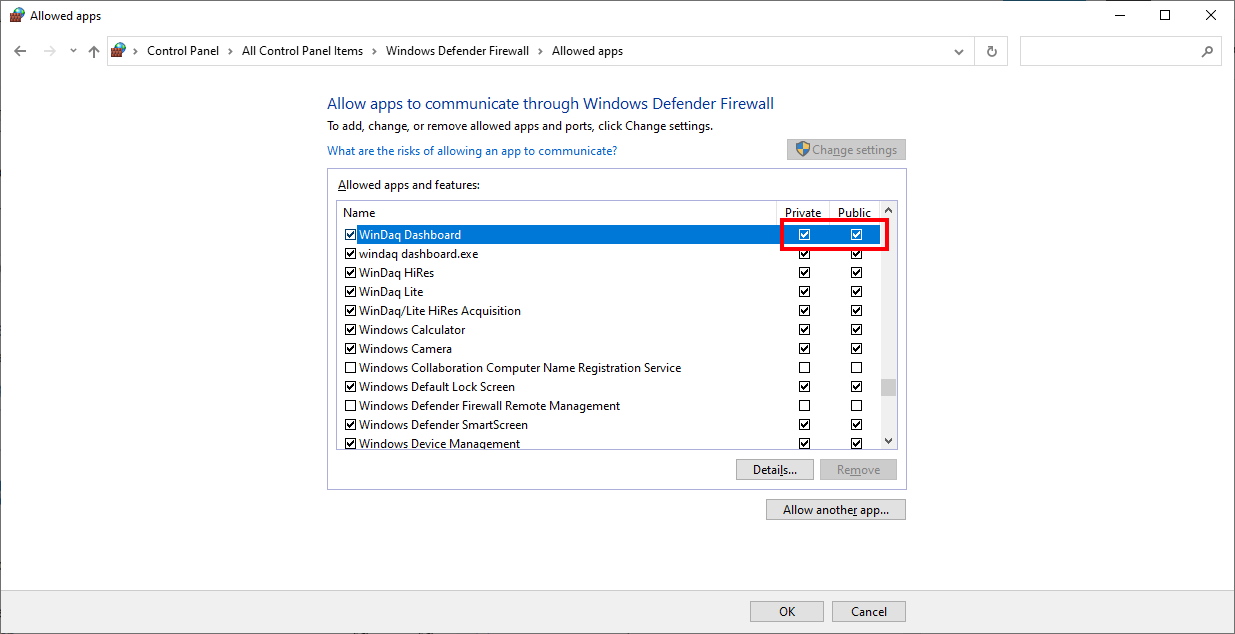This screenshot has width=1235, height=634.
Task: Click the Details button
Action: click(x=774, y=470)
